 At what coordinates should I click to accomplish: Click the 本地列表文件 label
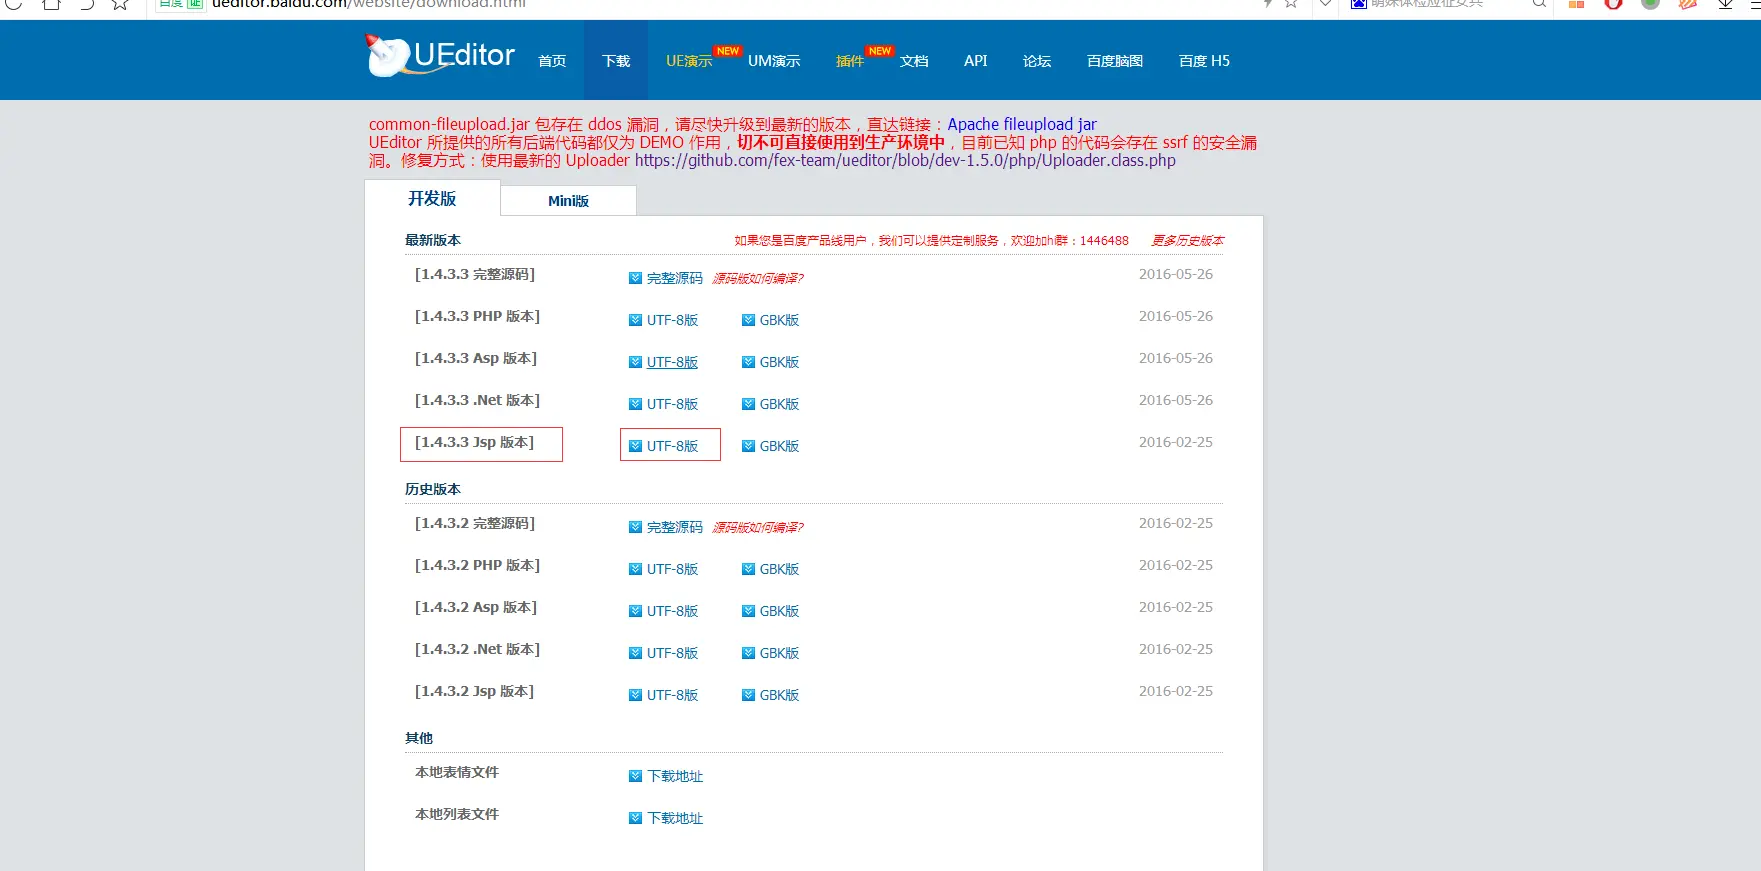457,814
